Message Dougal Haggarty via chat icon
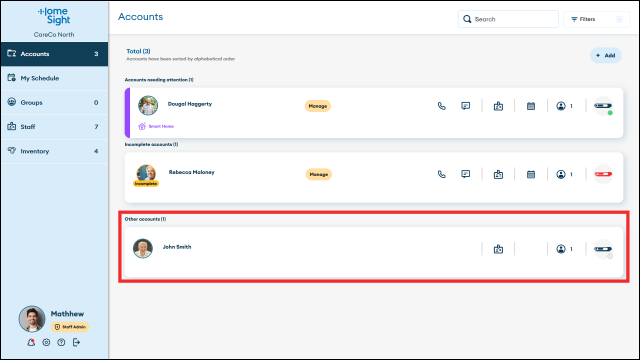 tap(466, 106)
